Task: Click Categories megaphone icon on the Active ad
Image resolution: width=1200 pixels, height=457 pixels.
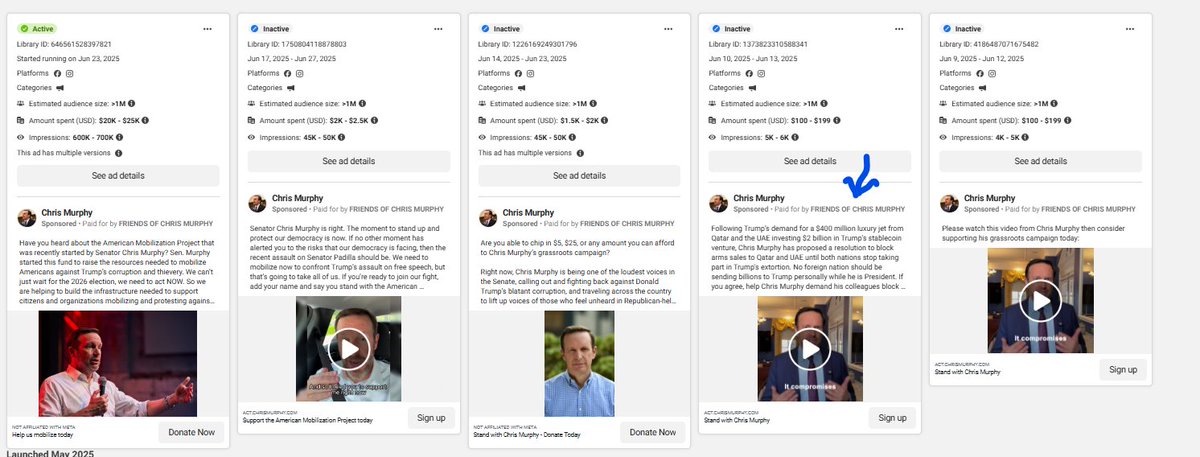Action: 61,88
